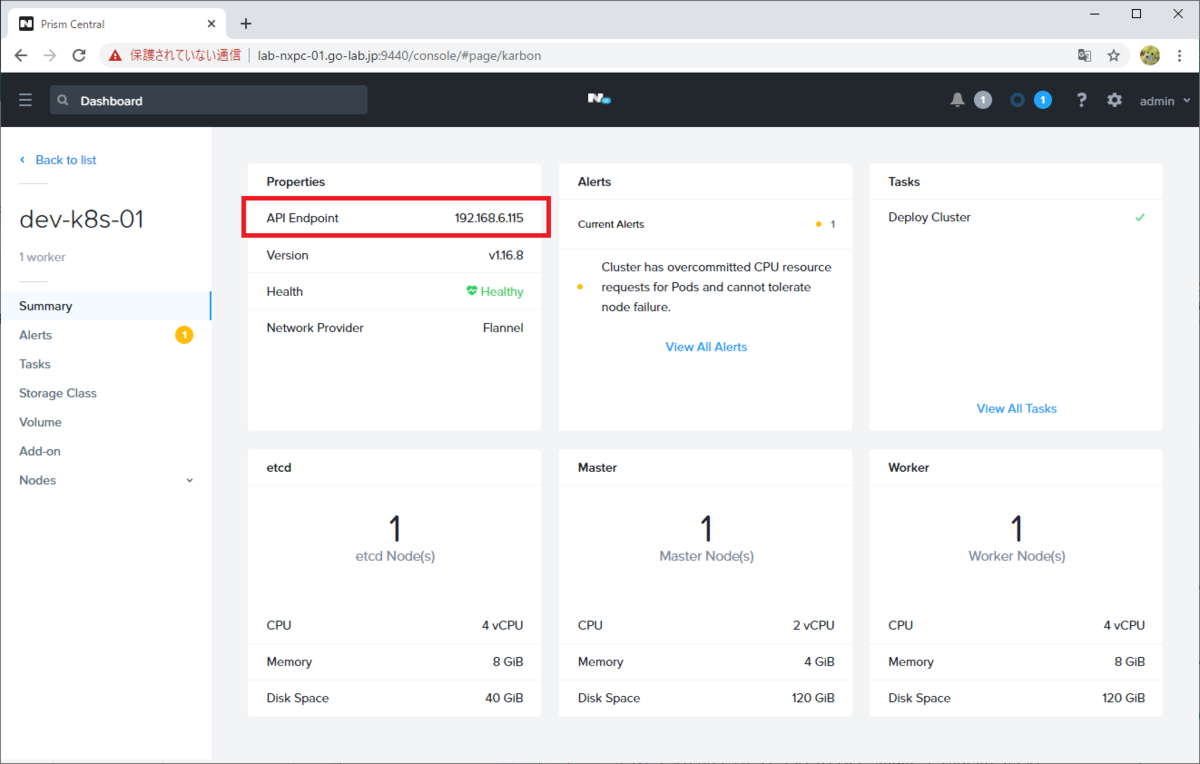Expand the admin user dropdown
The image size is (1200, 764).
click(x=1165, y=101)
